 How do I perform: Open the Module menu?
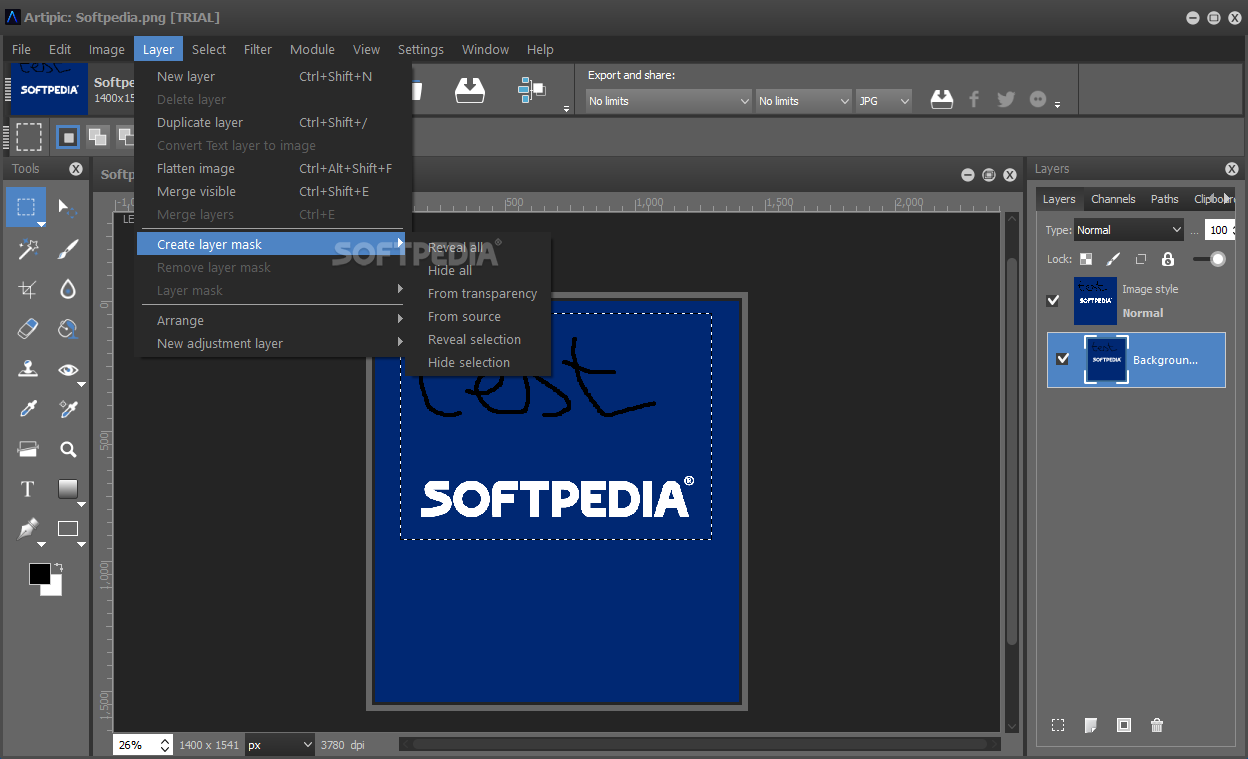[312, 49]
